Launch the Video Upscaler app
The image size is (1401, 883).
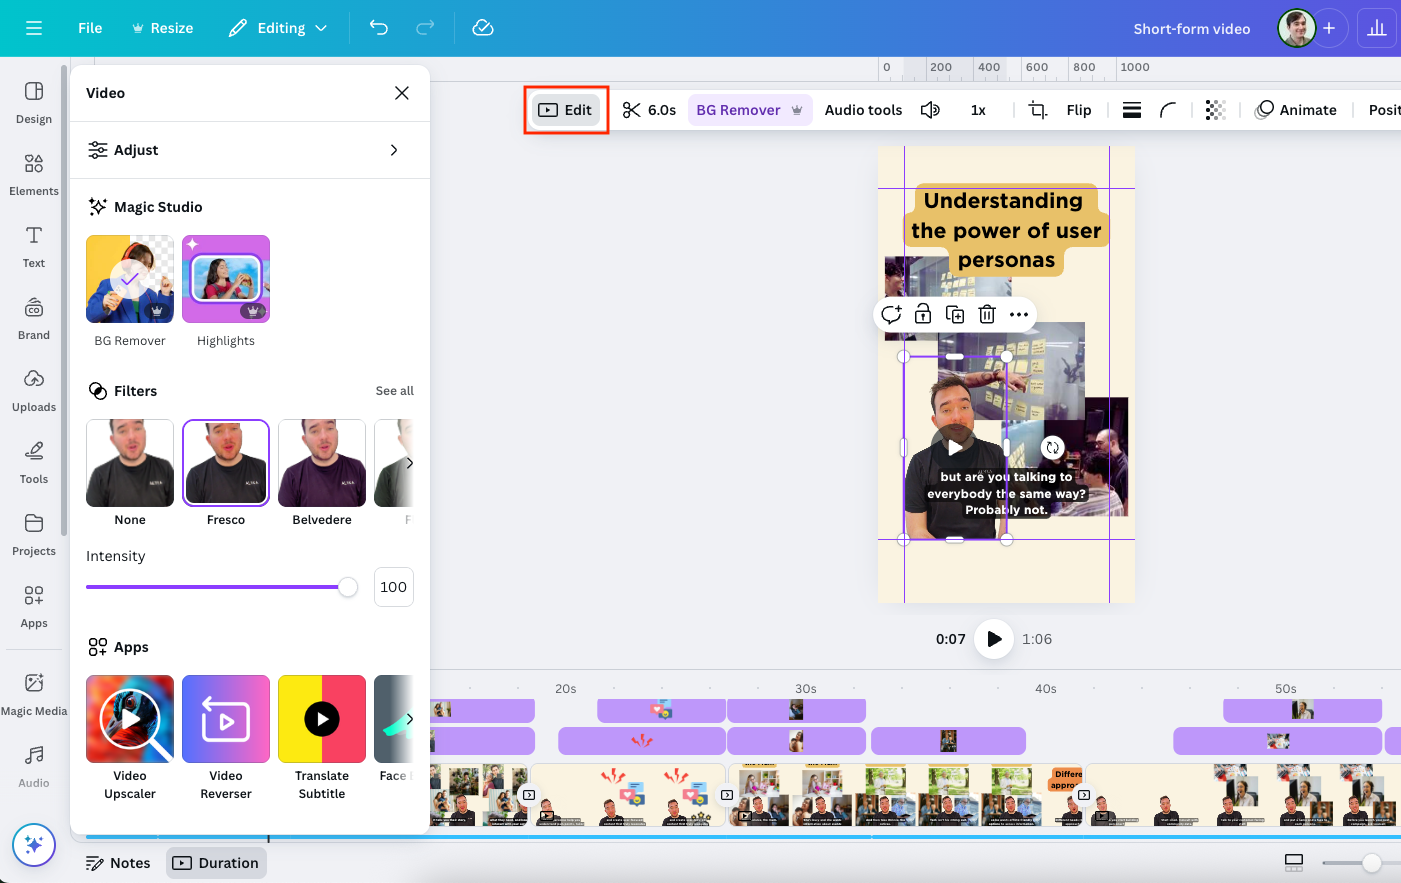pyautogui.click(x=129, y=718)
